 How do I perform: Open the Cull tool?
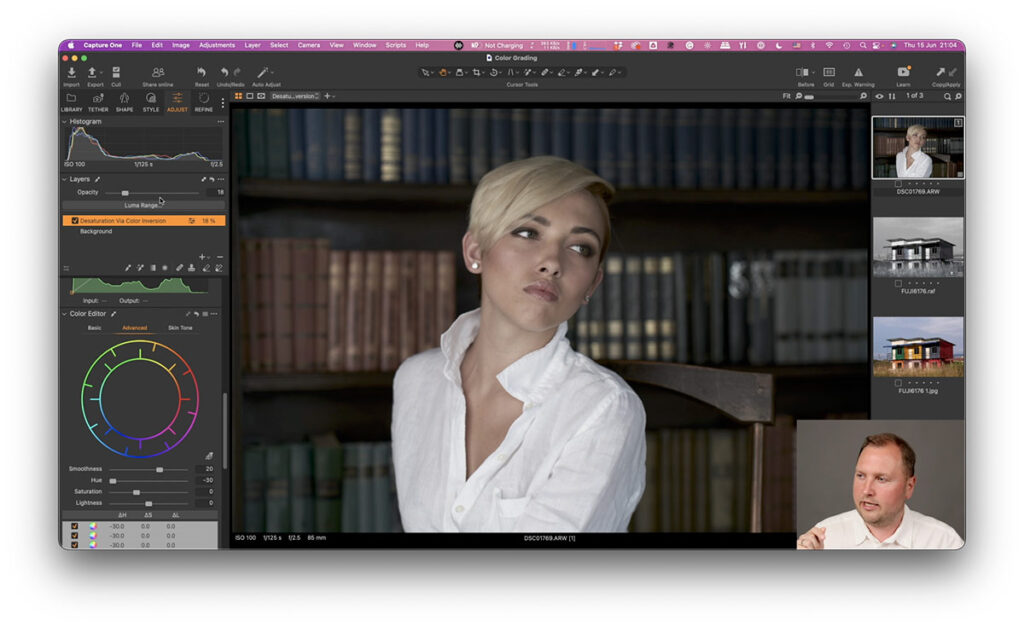[x=116, y=72]
